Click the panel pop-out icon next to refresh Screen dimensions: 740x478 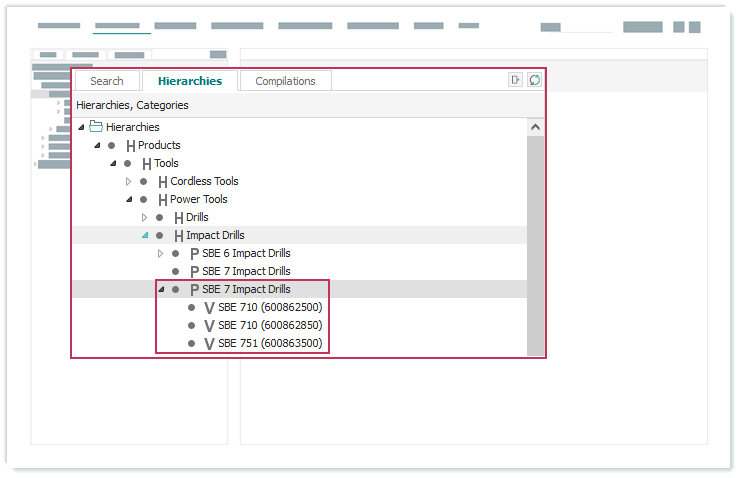[x=515, y=80]
